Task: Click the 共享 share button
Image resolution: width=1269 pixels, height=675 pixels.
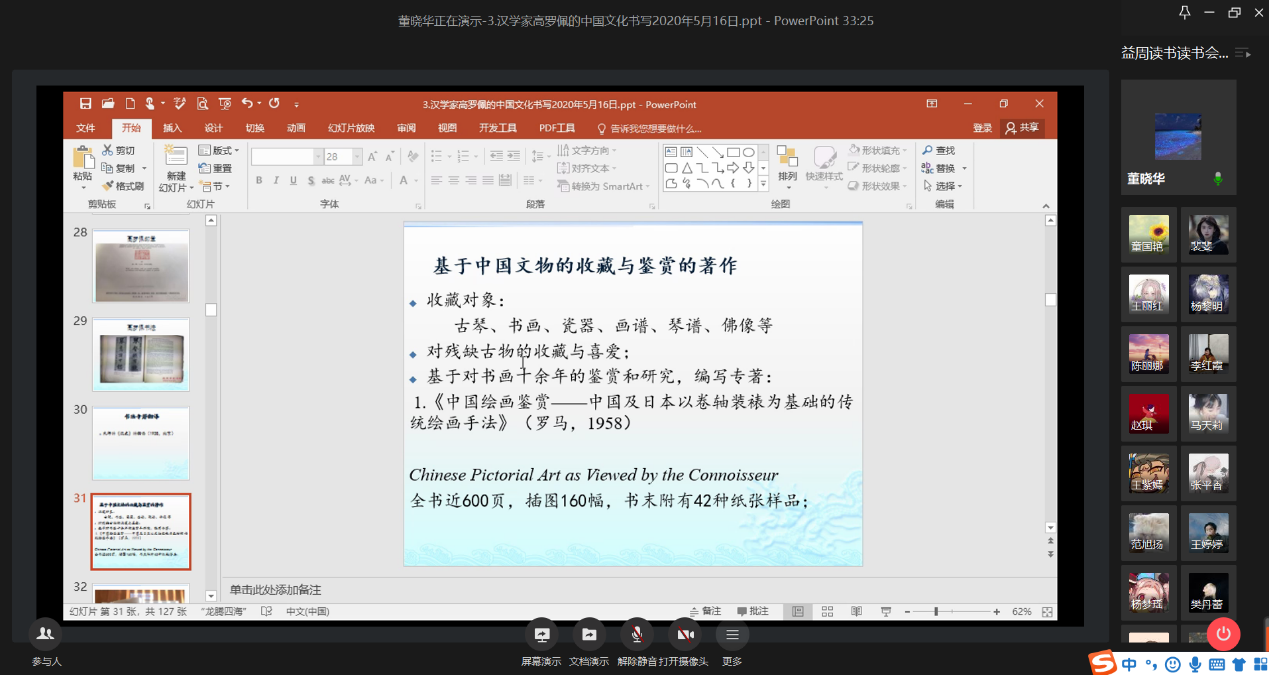Action: [x=1023, y=128]
